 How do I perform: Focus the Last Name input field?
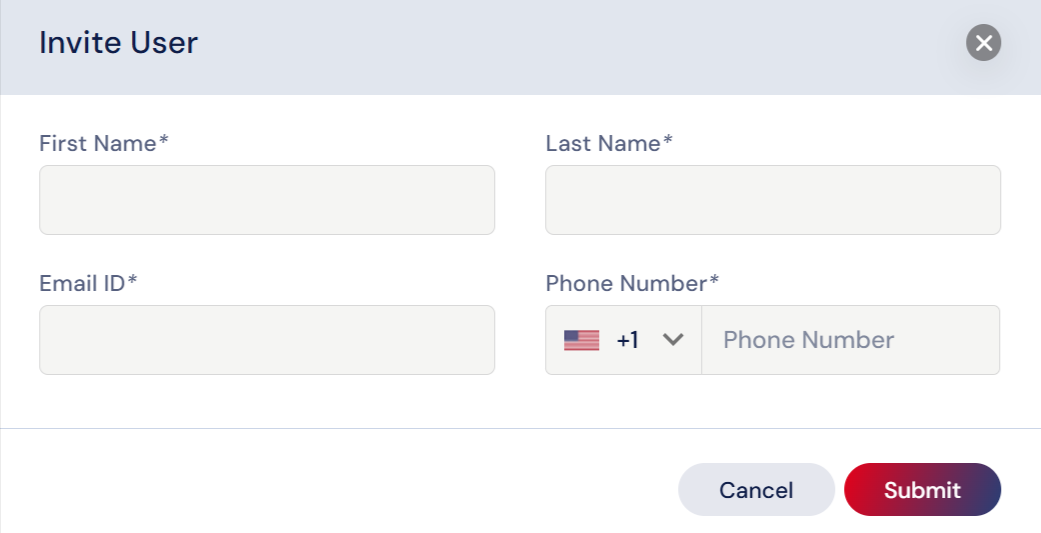[773, 200]
